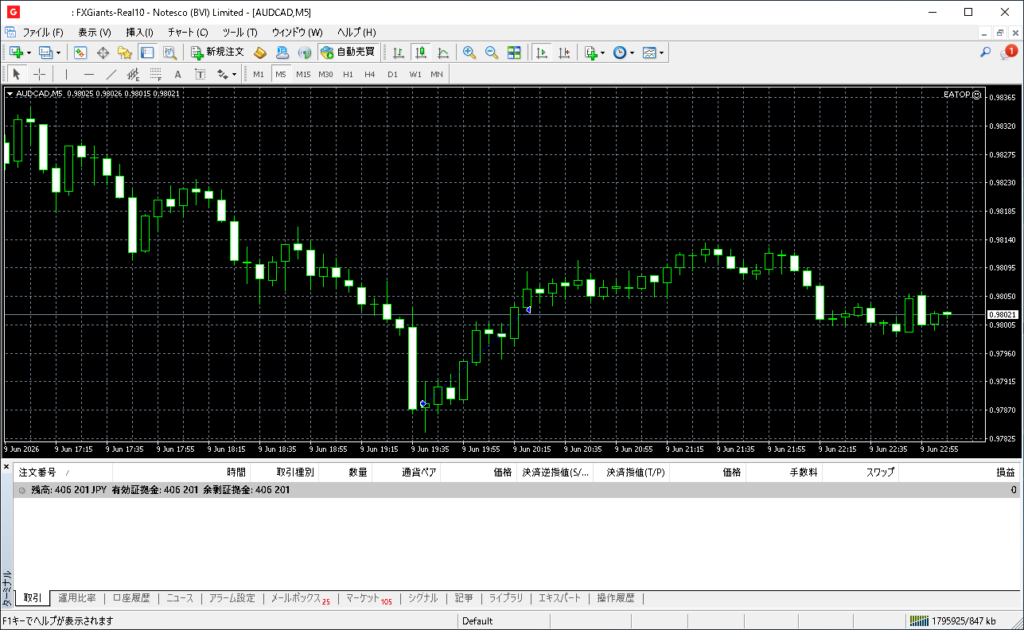
Task: Switch timeframe to M15
Action: point(303,74)
